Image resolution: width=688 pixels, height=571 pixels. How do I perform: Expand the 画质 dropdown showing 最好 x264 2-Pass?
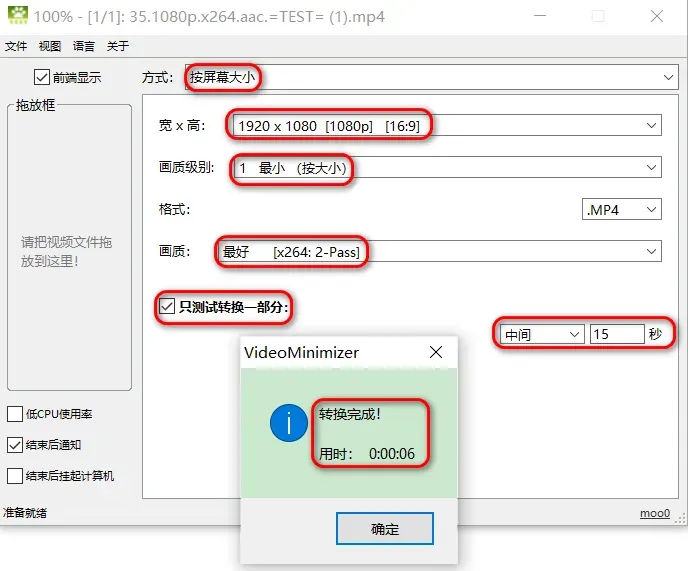pyautogui.click(x=440, y=251)
